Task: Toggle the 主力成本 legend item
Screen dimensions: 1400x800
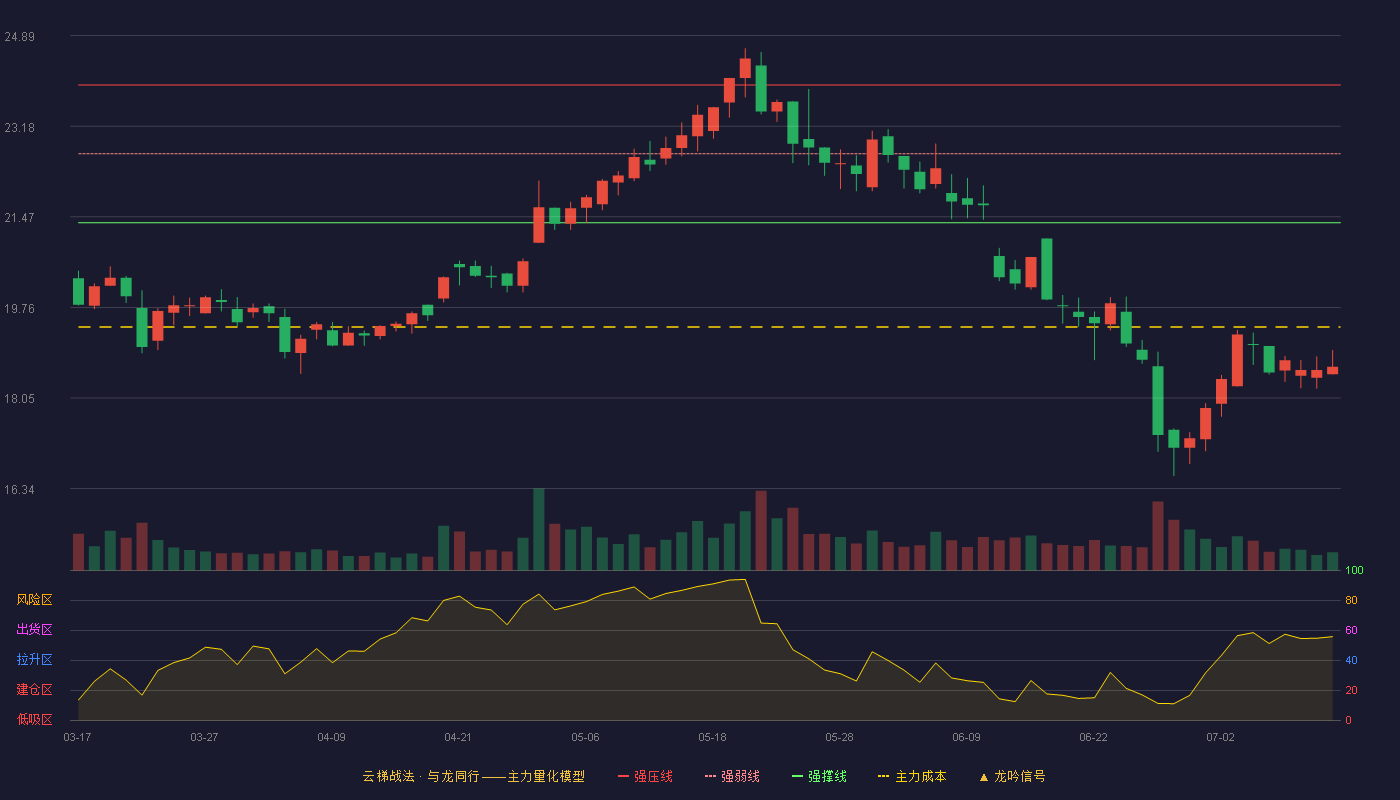Action: click(912, 776)
